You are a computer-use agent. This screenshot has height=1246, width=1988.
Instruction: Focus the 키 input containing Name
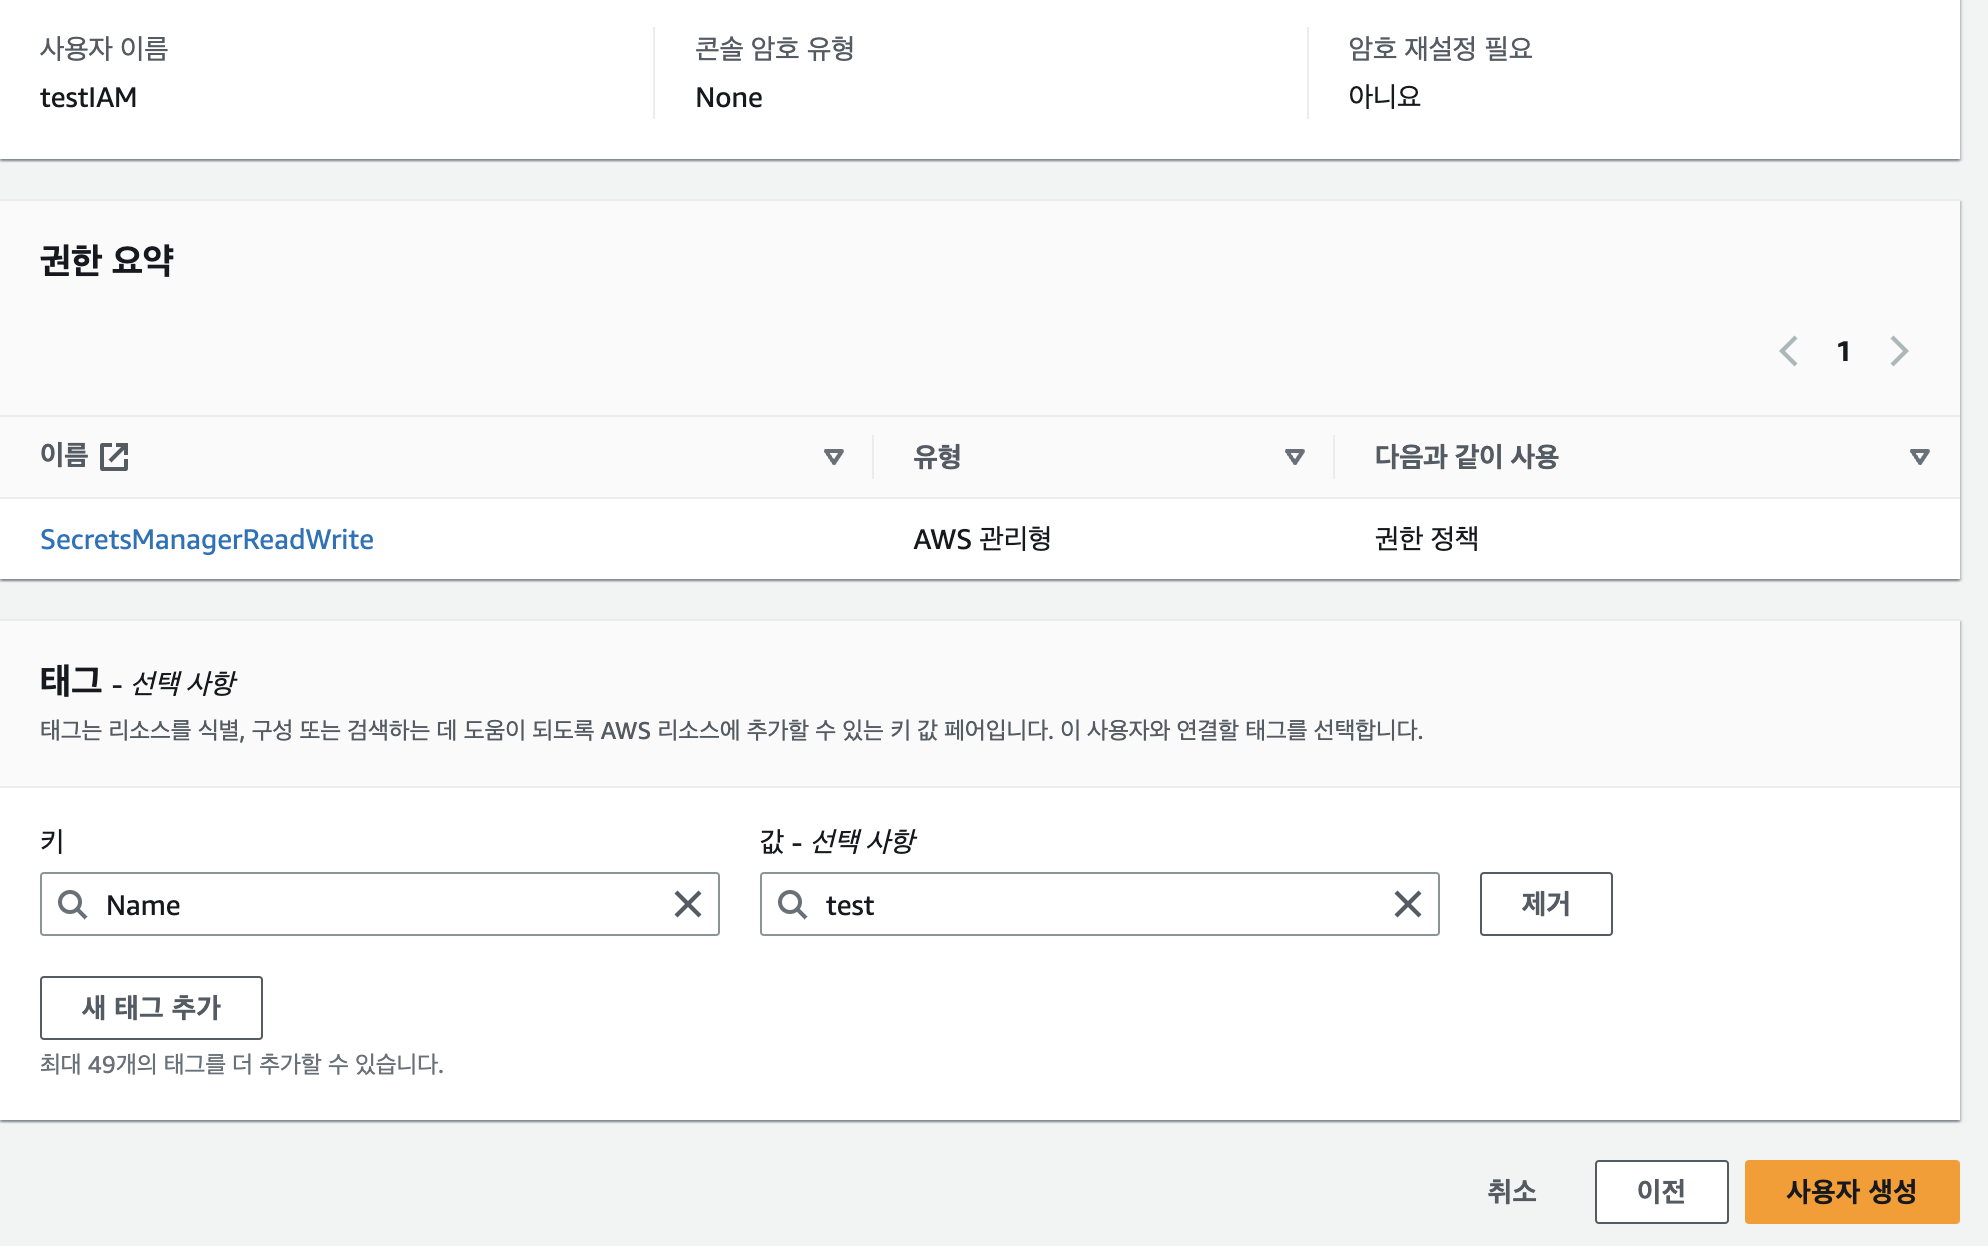click(x=380, y=904)
